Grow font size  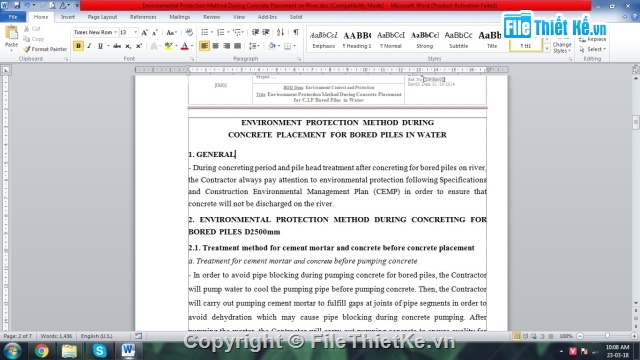coord(144,32)
